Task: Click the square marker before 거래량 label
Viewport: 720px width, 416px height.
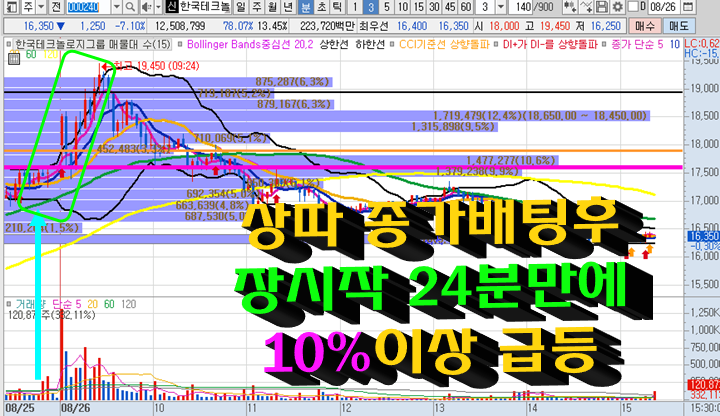Action: [9, 304]
